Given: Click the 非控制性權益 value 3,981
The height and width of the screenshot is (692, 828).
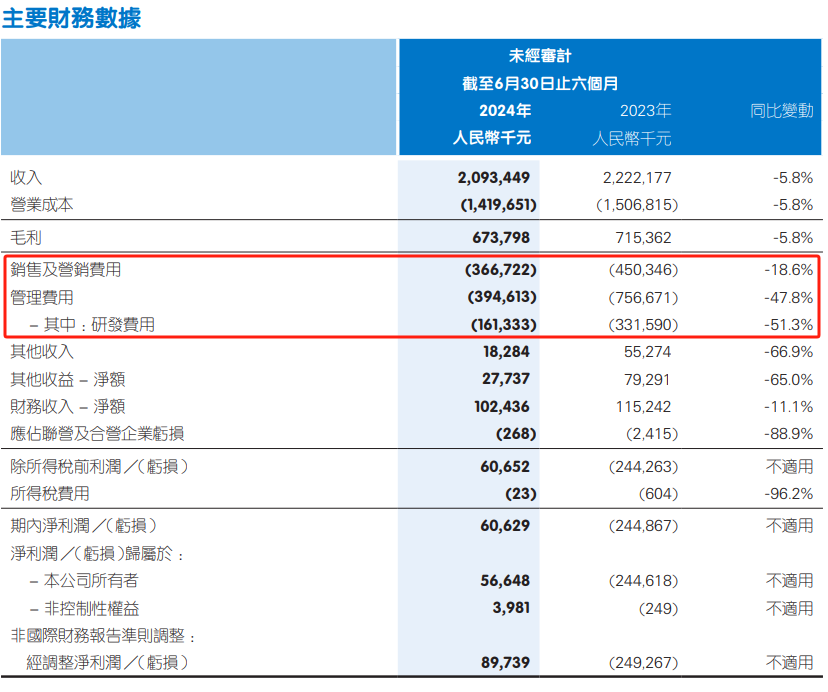Looking at the screenshot, I should coord(510,607).
